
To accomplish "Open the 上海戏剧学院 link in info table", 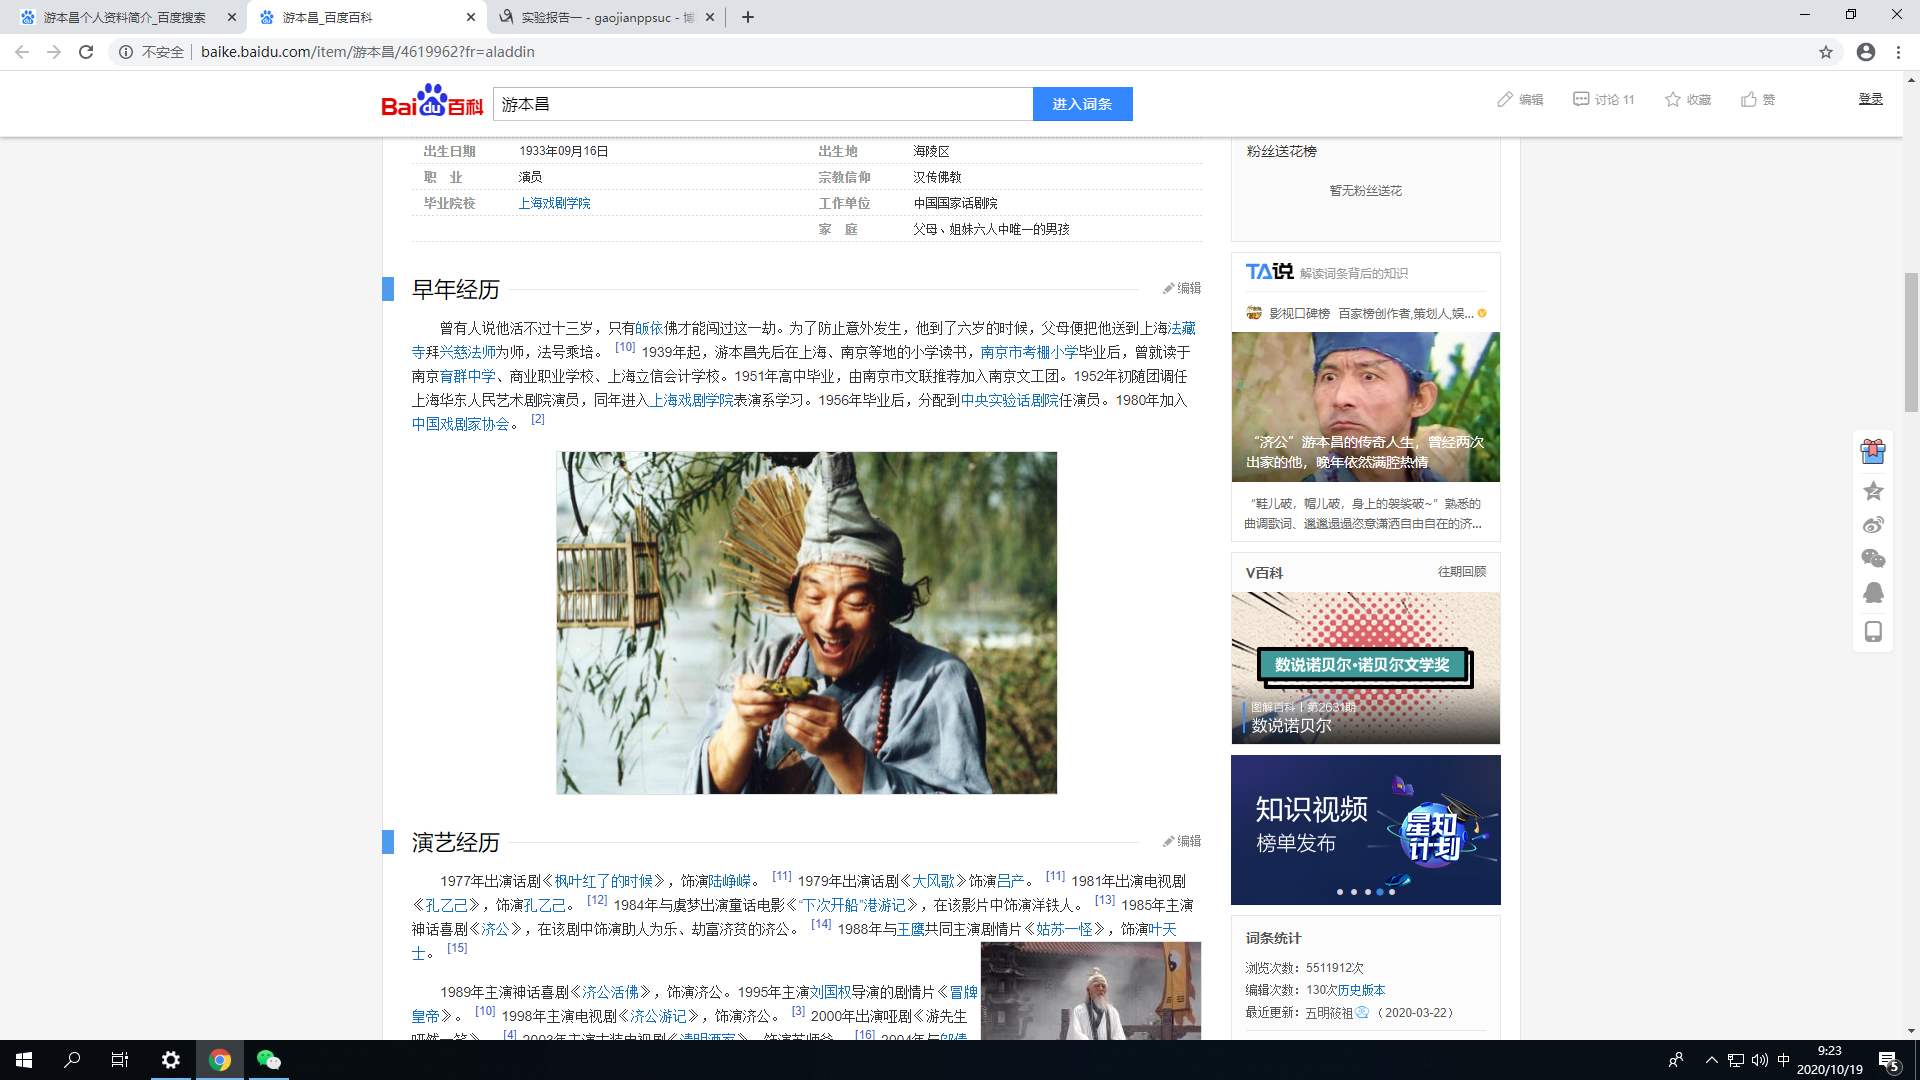I will click(554, 203).
